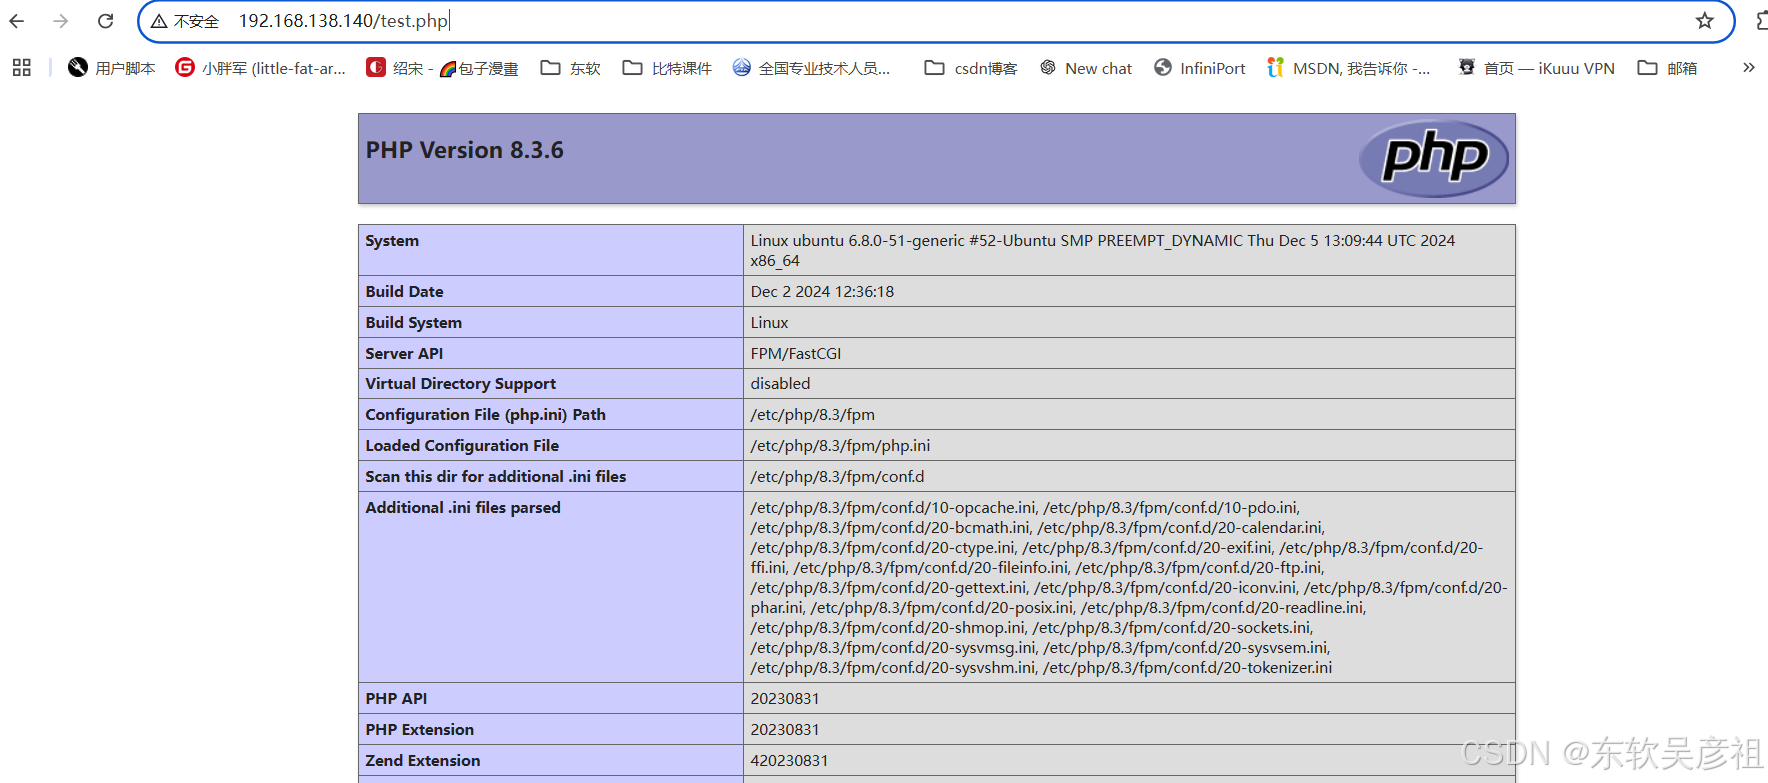Open the 用户脚本 bookmark
Screen dimensions: 1768x783
112,68
